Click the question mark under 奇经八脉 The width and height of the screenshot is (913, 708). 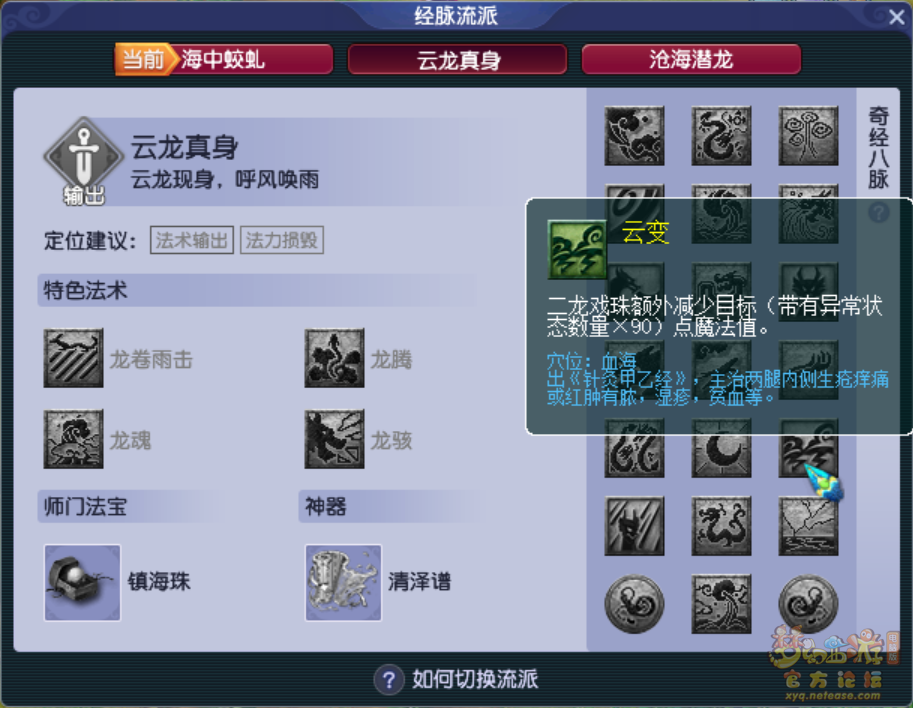pyautogui.click(x=879, y=213)
